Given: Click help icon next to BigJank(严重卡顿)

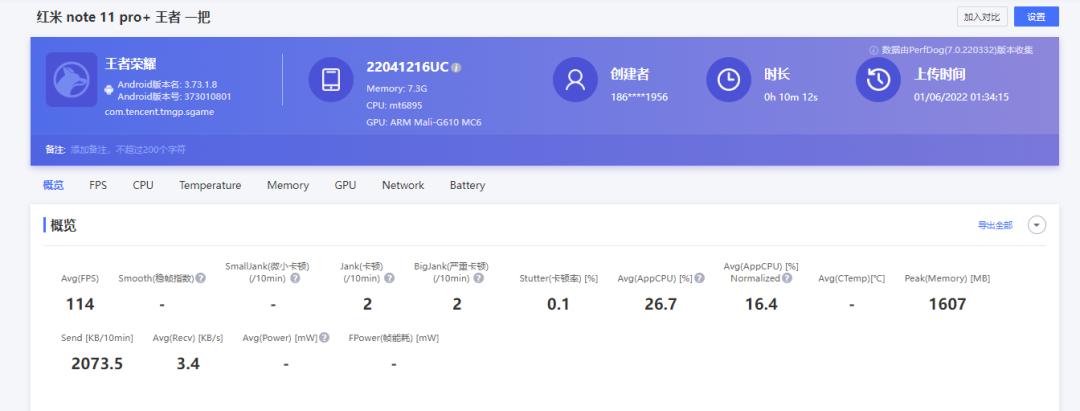Looking at the screenshot, I should coord(478,278).
